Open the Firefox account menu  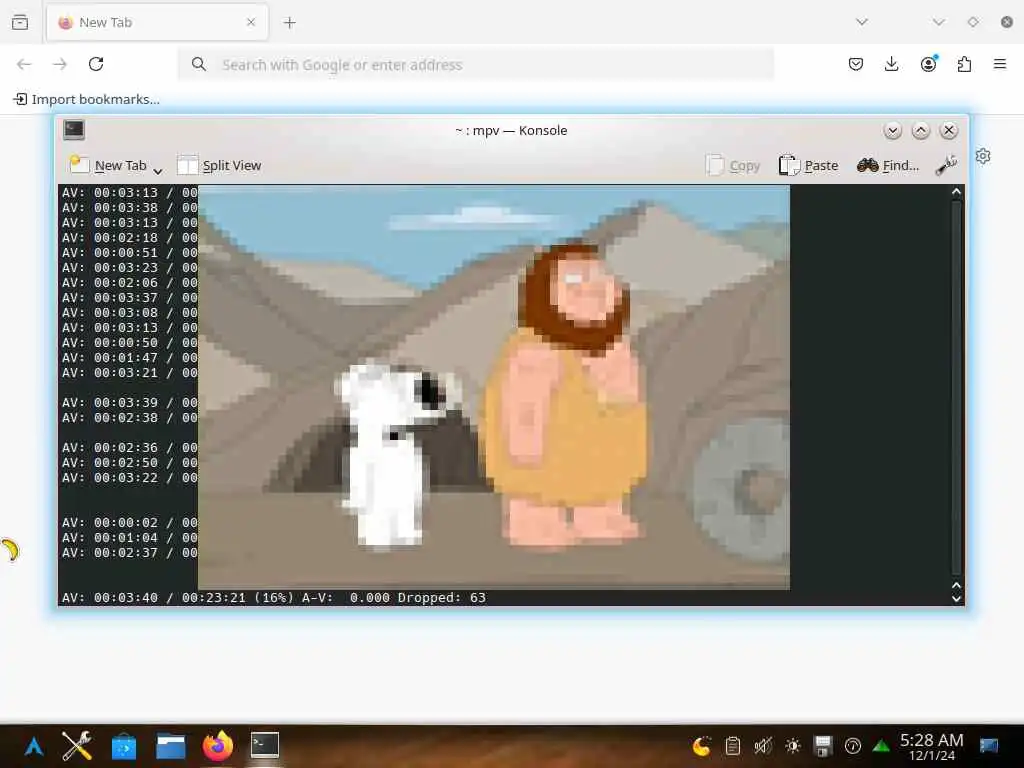[x=928, y=64]
